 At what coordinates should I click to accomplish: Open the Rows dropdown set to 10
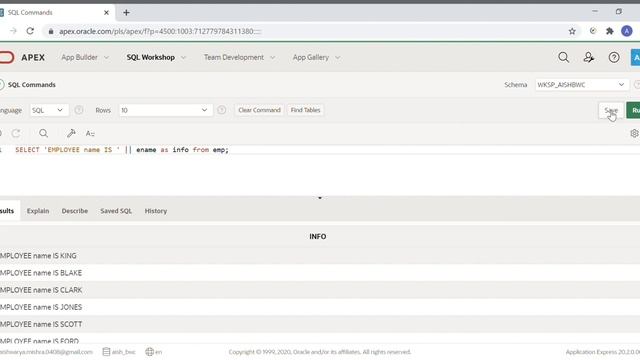165,110
